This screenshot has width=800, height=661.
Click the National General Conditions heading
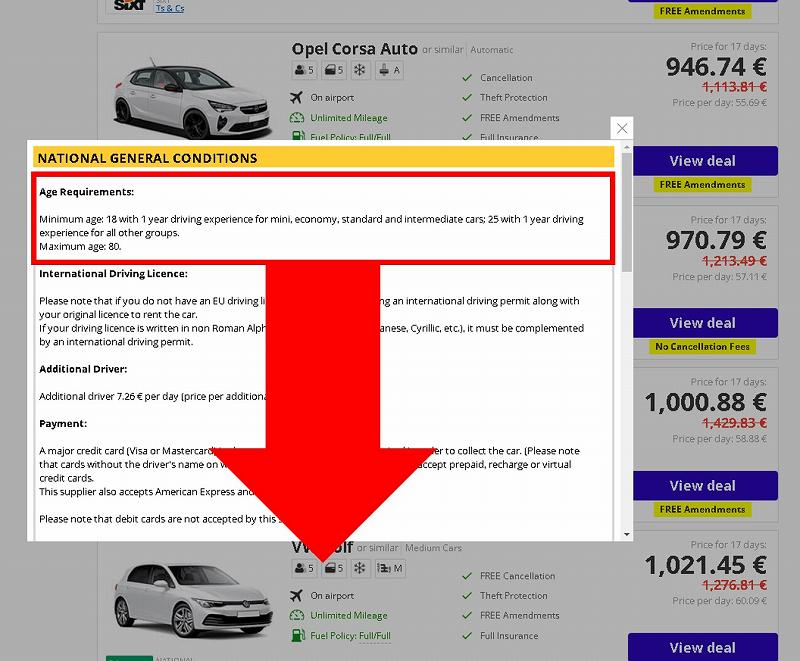click(x=147, y=158)
